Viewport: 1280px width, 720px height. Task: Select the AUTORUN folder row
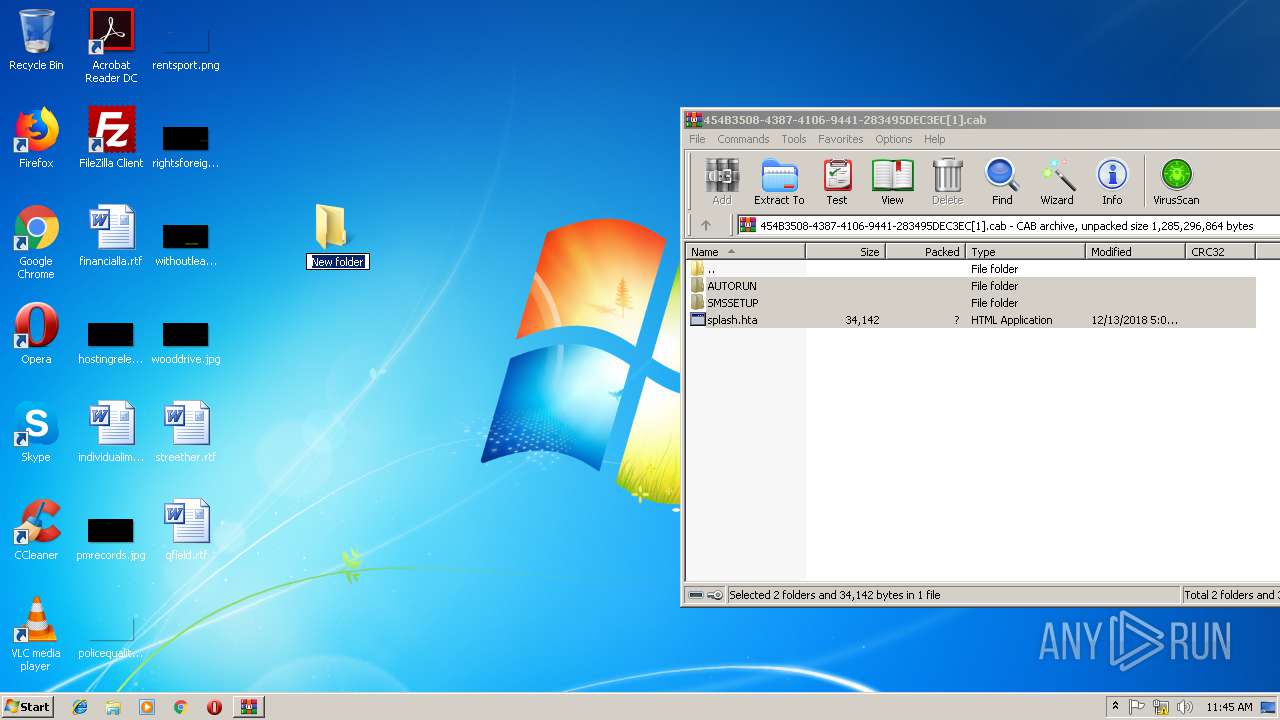970,286
